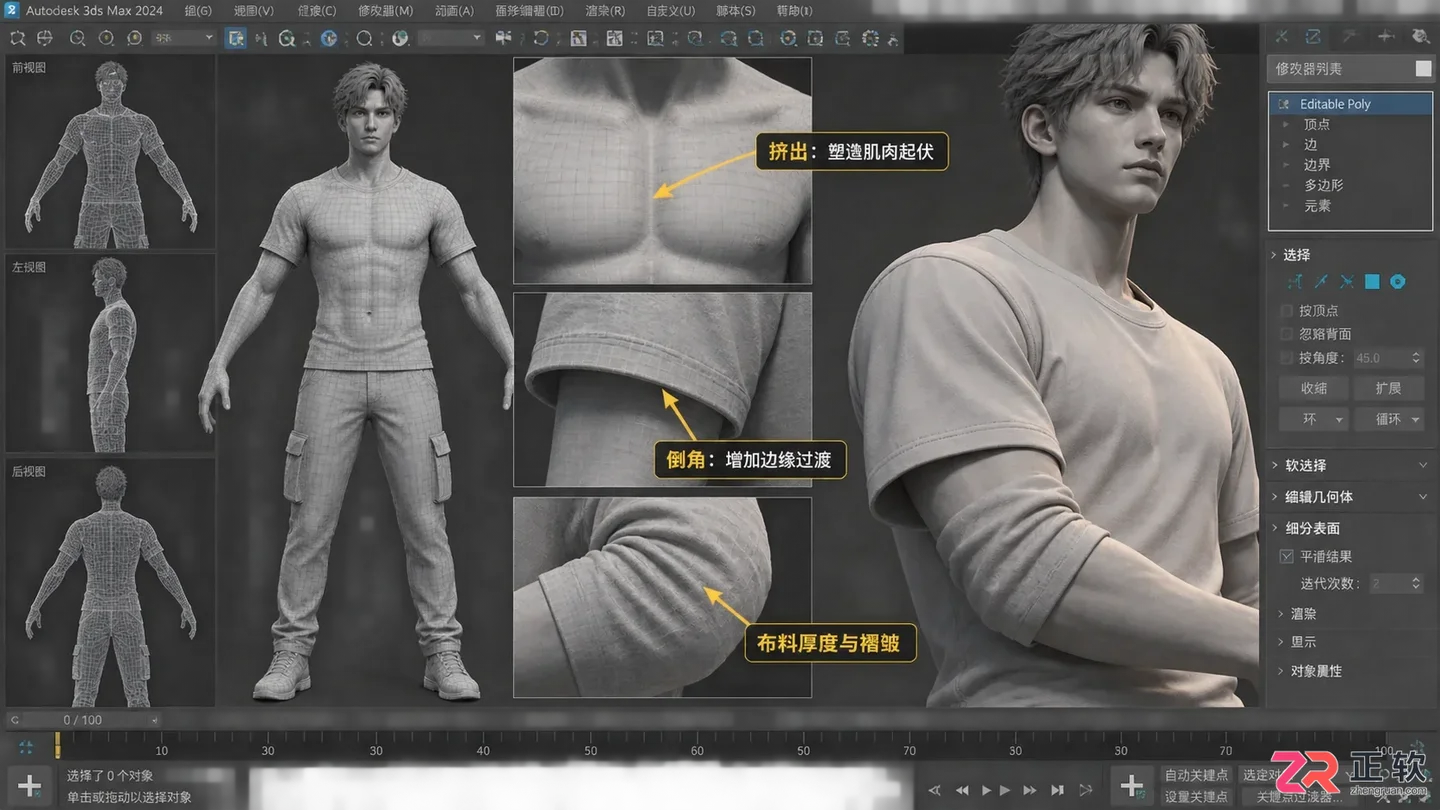Click the plus button beside 自动关键点

point(1132,786)
